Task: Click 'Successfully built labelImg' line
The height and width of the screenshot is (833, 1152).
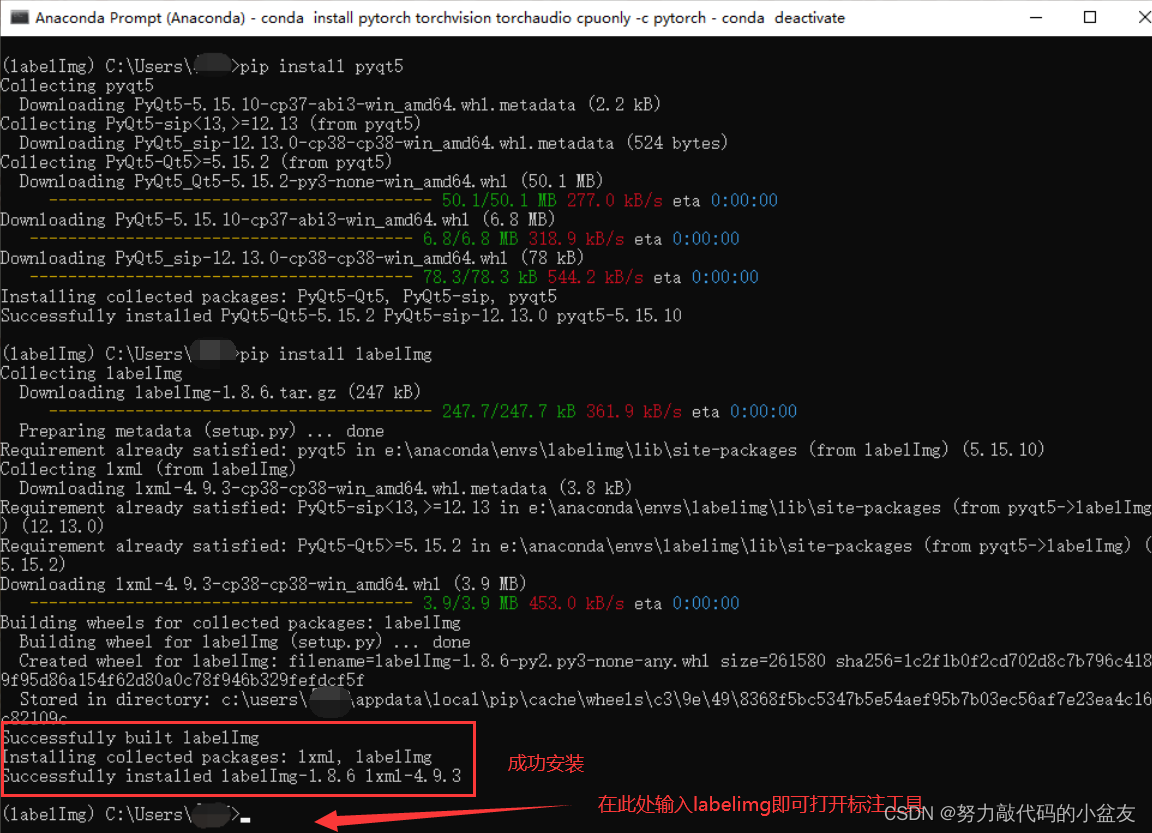Action: [131, 738]
